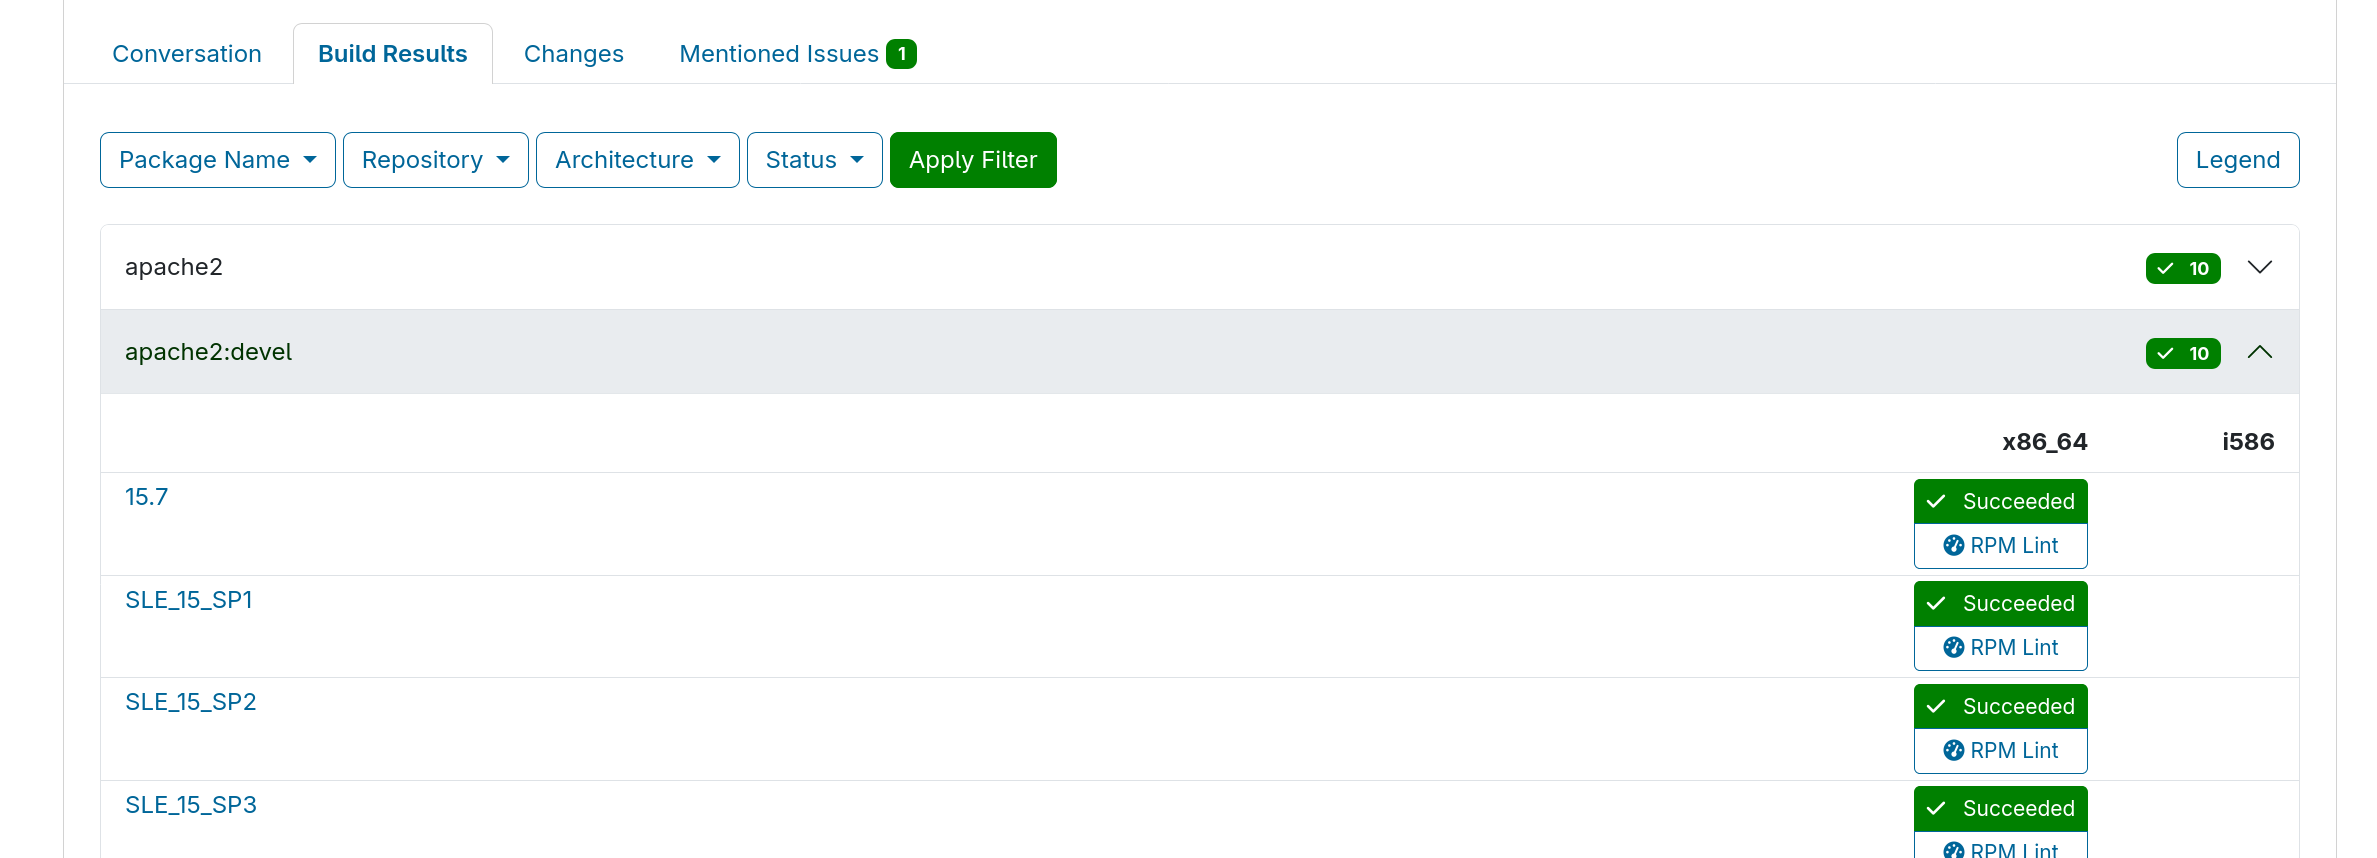Open the SLE_15_SP2 repository link

pyautogui.click(x=190, y=702)
